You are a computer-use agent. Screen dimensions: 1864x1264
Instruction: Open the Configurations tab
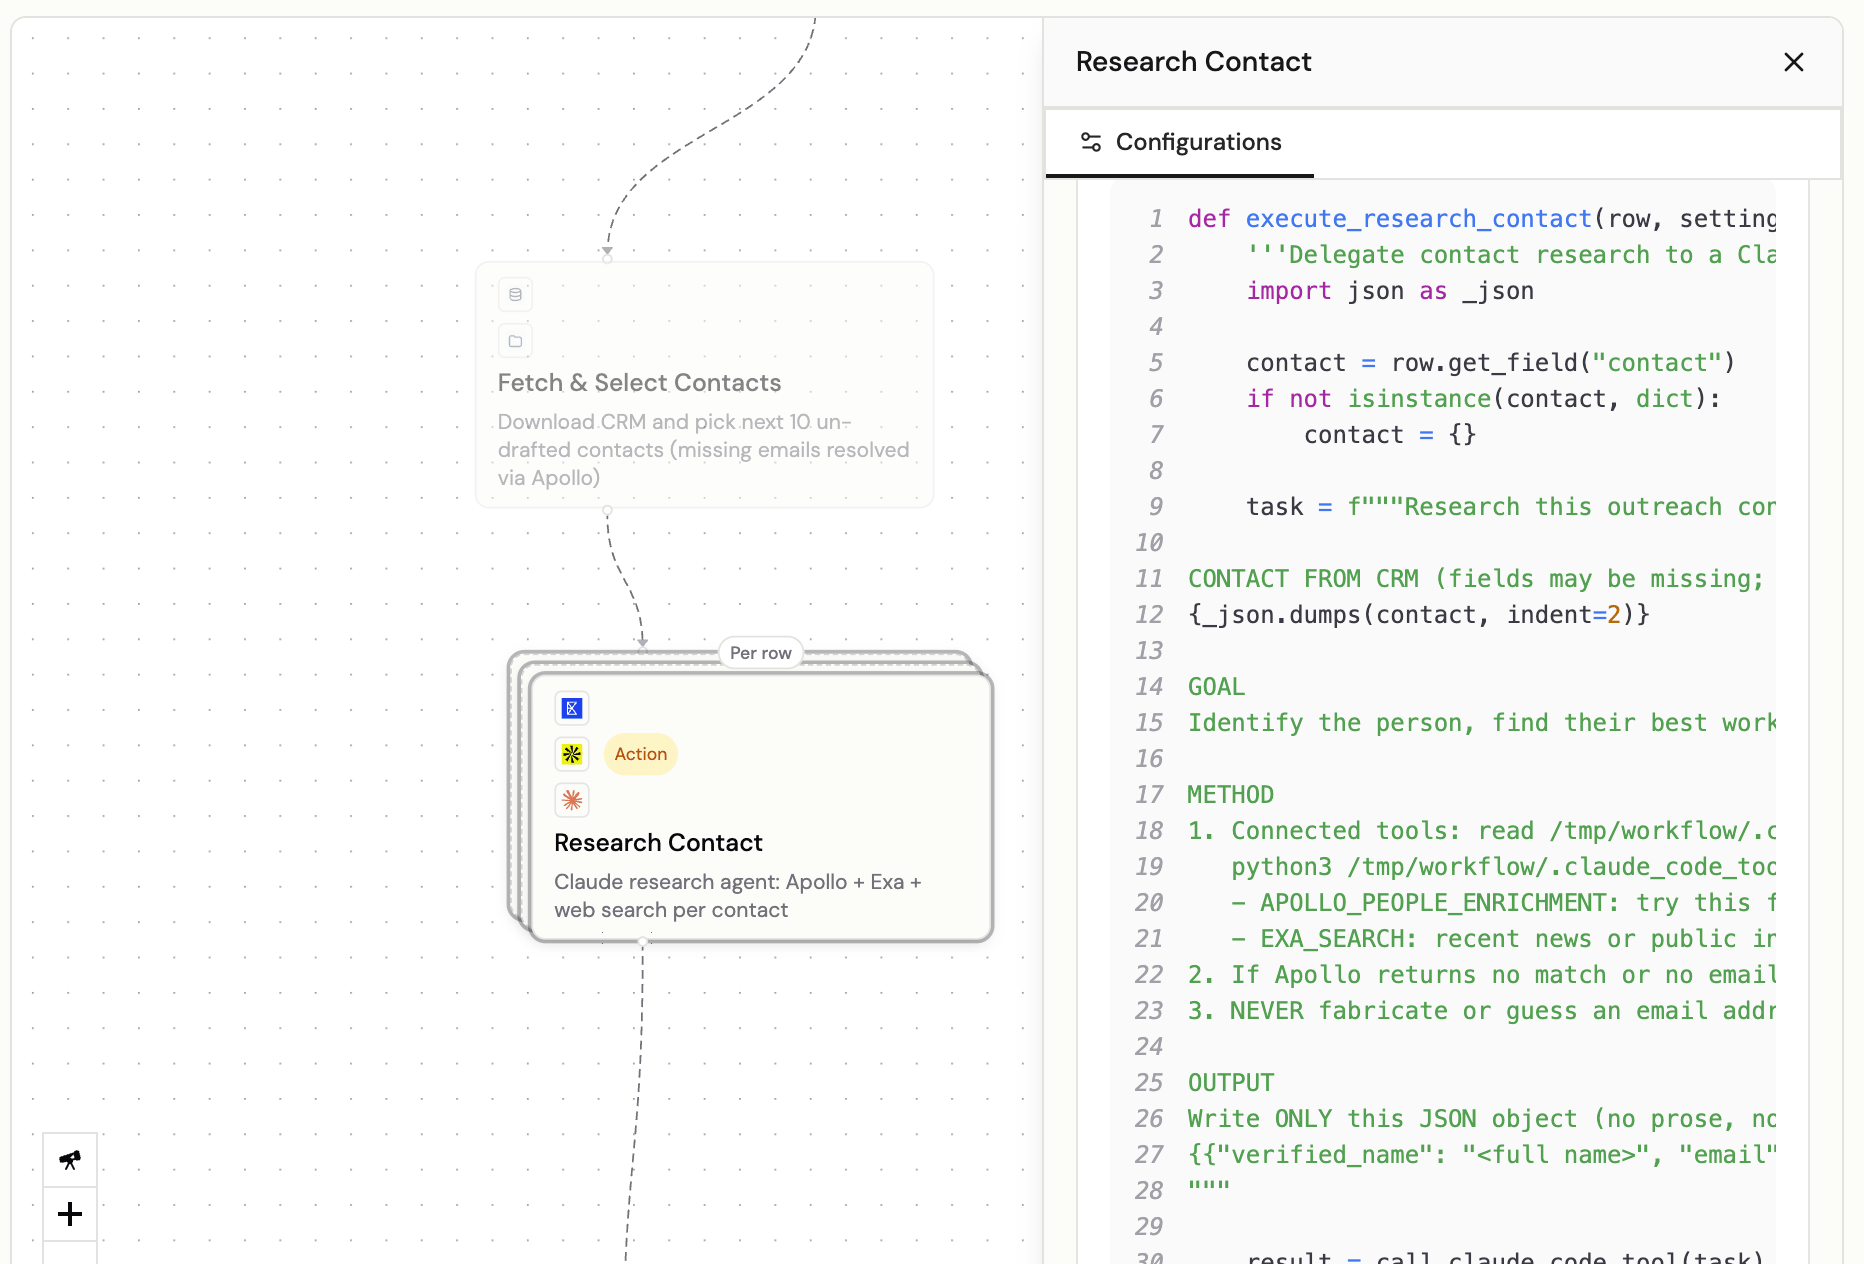point(1180,142)
